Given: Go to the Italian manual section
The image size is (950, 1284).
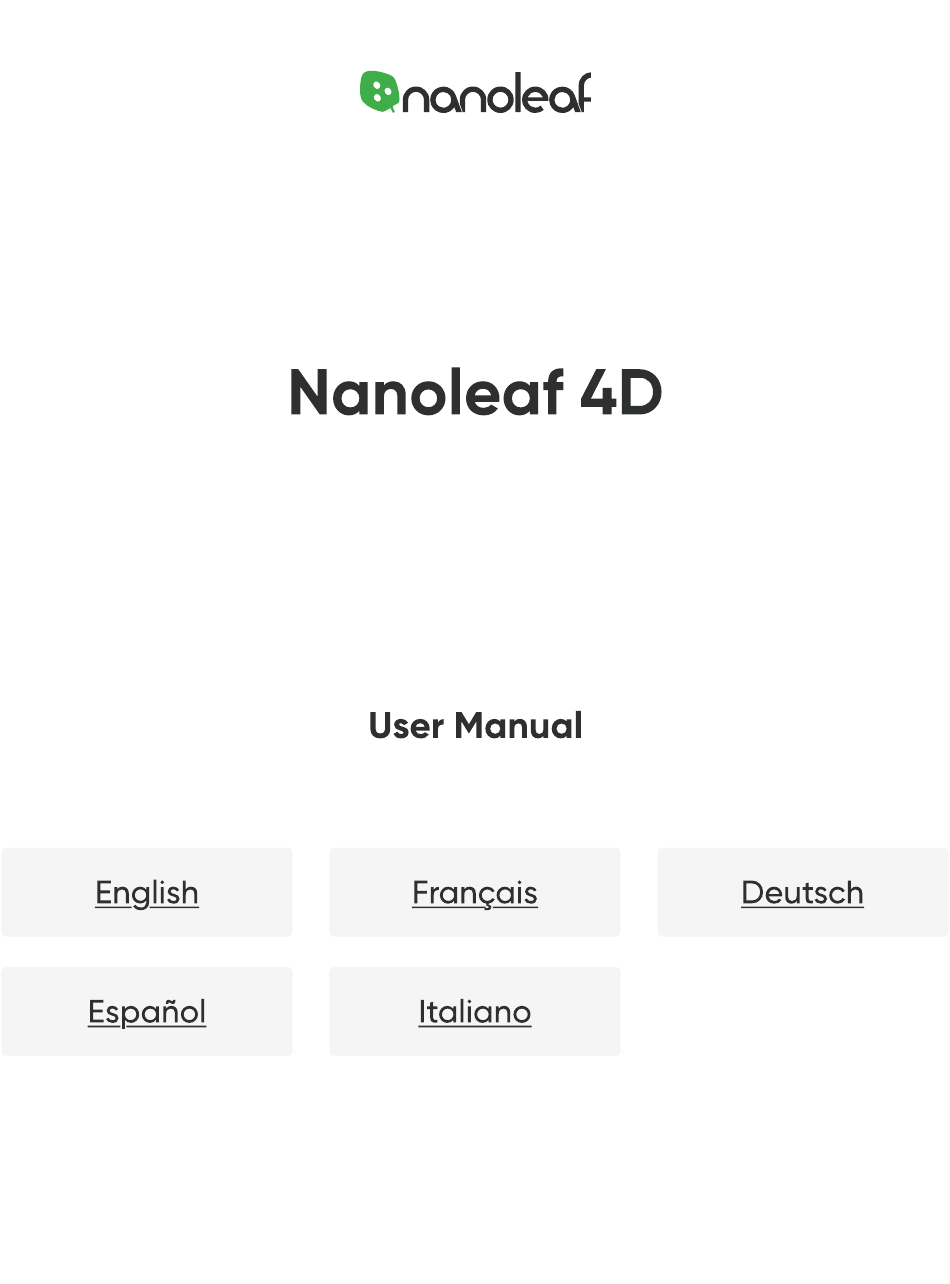Looking at the screenshot, I should (x=475, y=1011).
